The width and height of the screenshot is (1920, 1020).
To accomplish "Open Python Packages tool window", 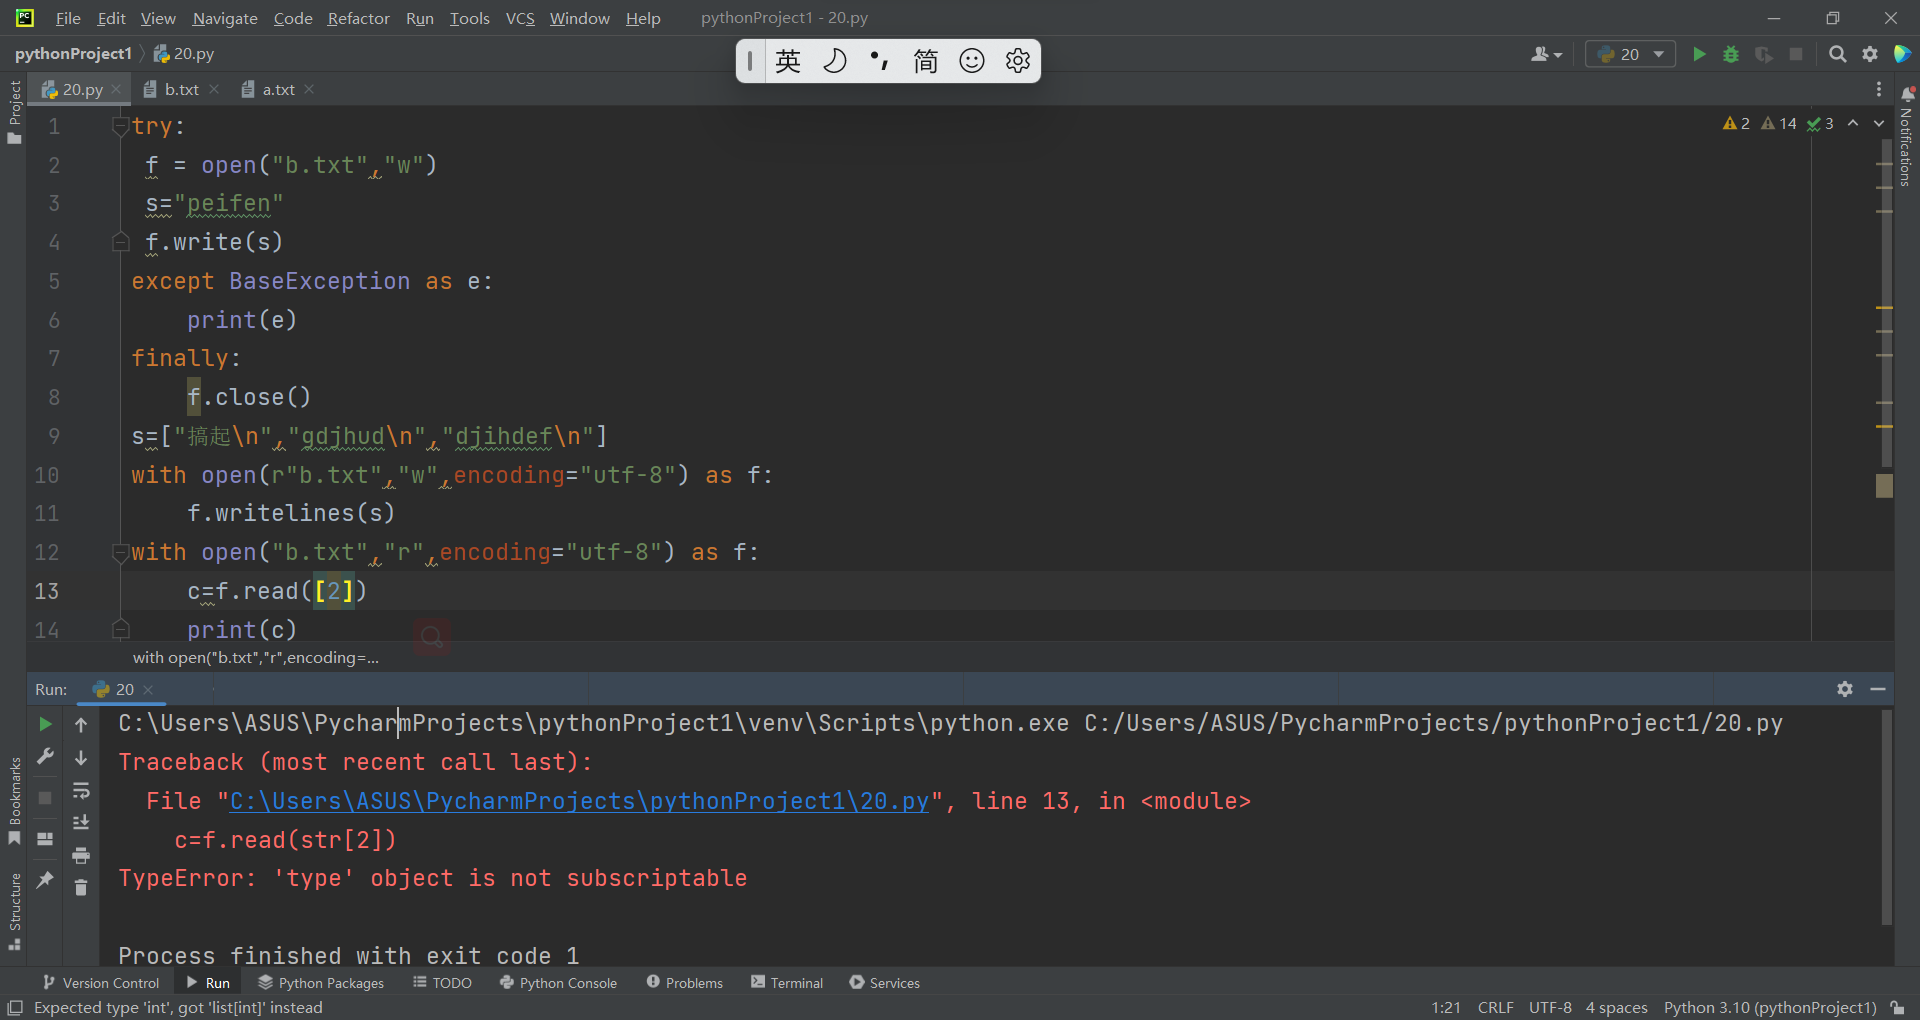I will pyautogui.click(x=321, y=983).
